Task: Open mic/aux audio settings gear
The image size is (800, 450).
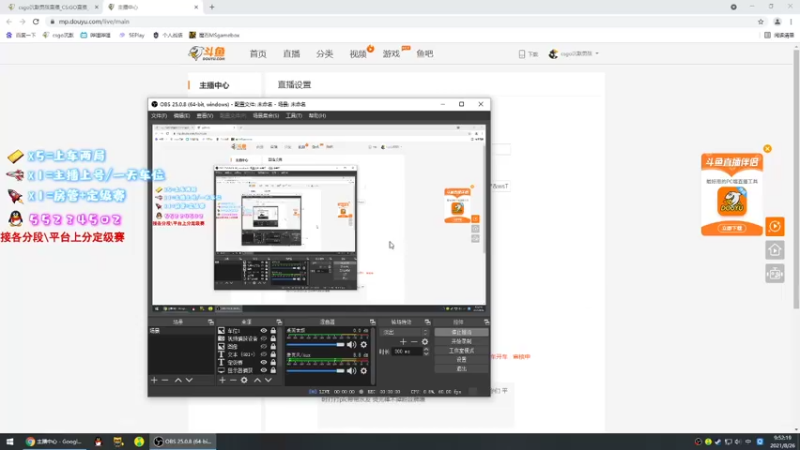Action: (x=364, y=370)
